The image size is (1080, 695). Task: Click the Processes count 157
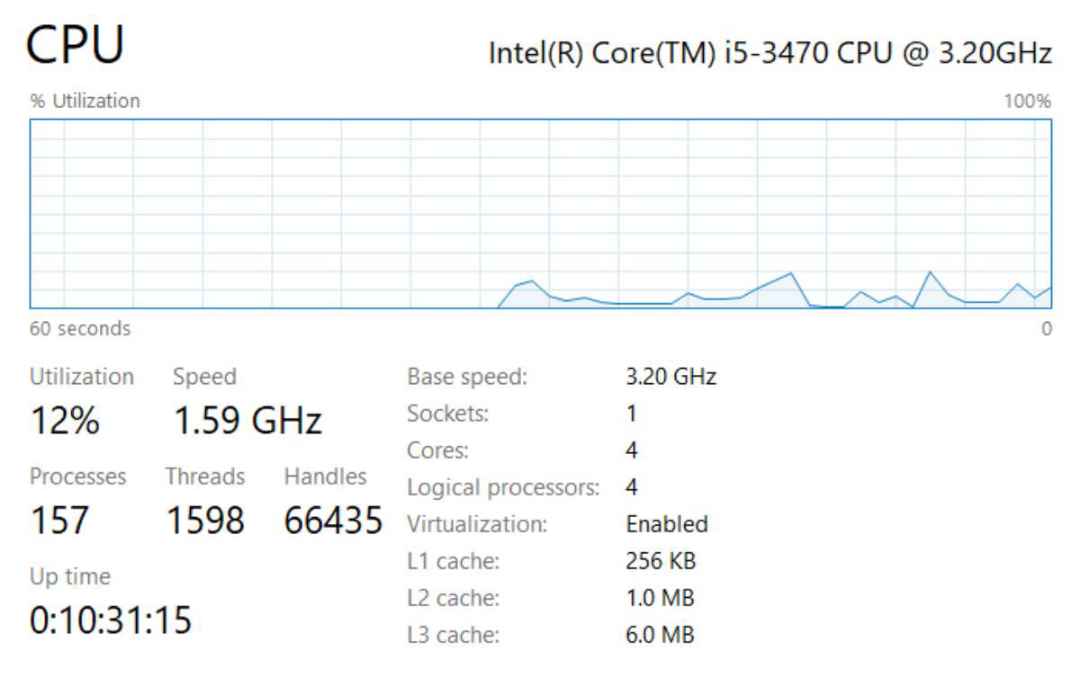tap(60, 521)
